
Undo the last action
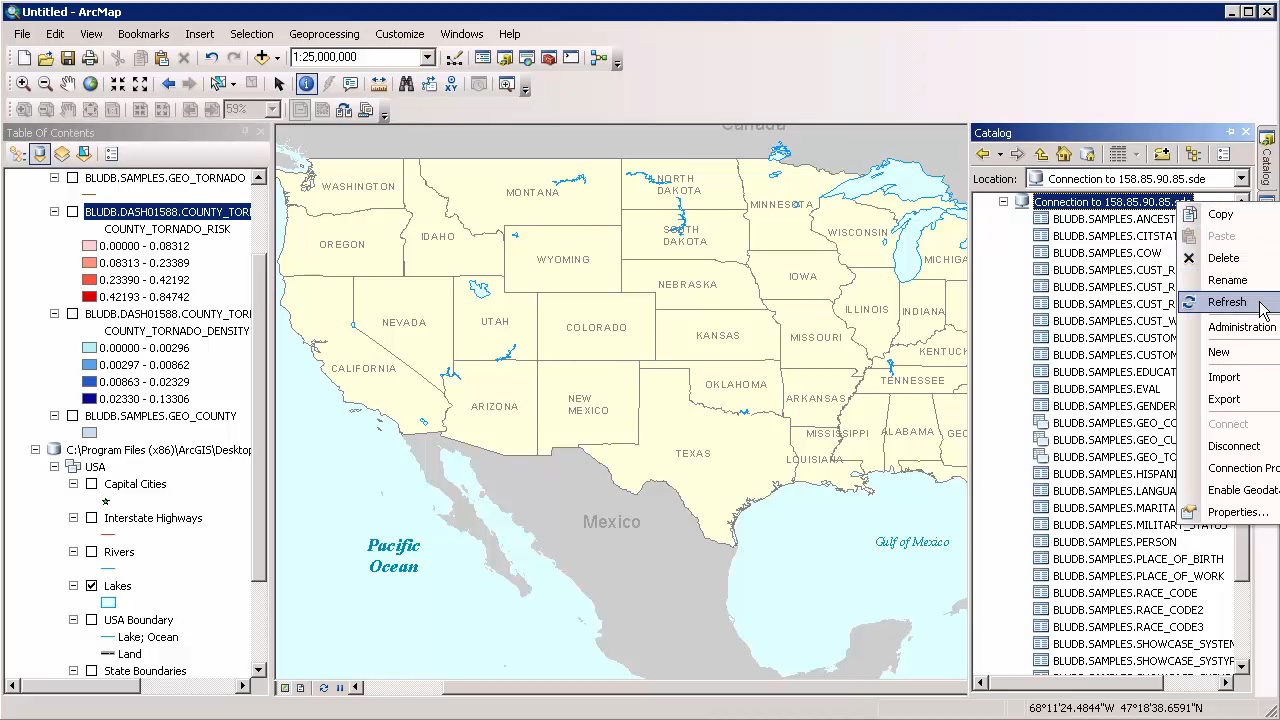pyautogui.click(x=212, y=58)
